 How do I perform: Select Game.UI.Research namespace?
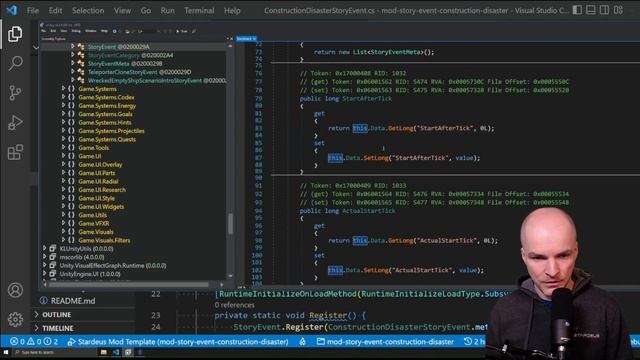(102, 190)
